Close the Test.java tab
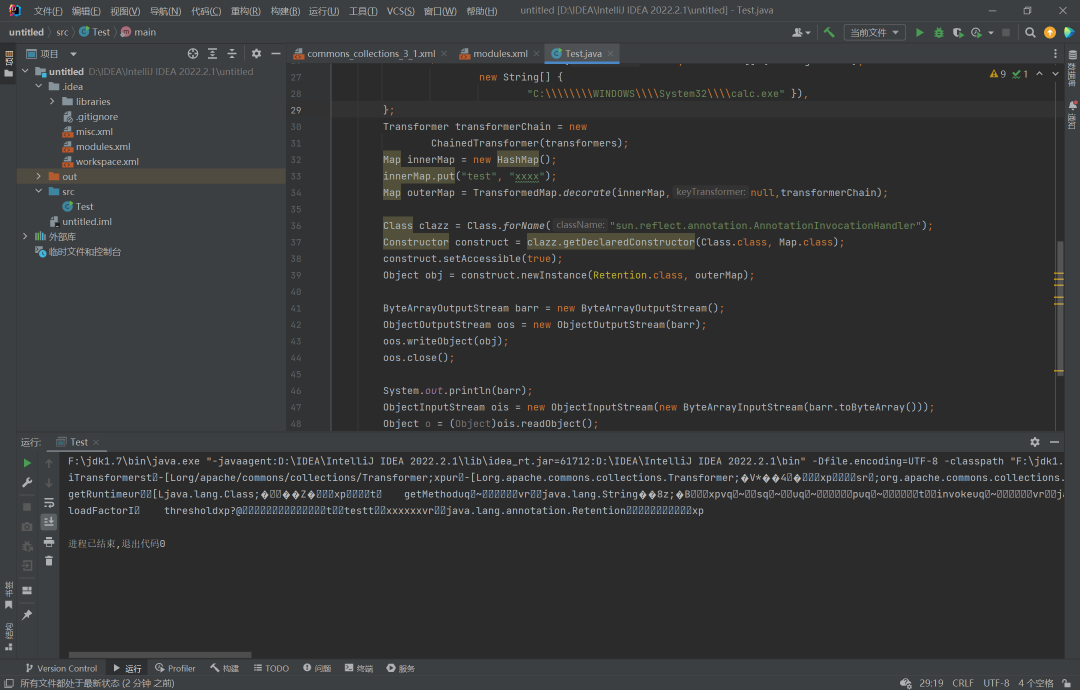This screenshot has height=690, width=1080. 609,54
